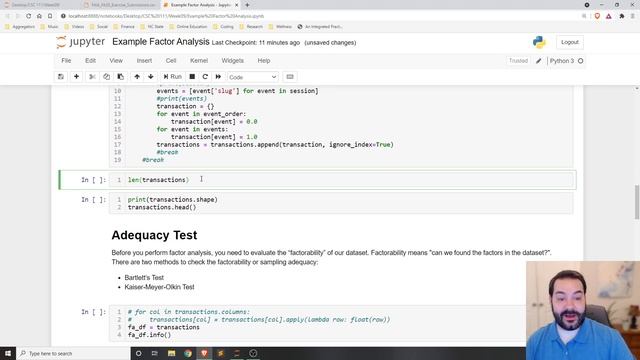Open the cell type Code dropdown
Viewport: 640px width, 360px height.
(252, 77)
